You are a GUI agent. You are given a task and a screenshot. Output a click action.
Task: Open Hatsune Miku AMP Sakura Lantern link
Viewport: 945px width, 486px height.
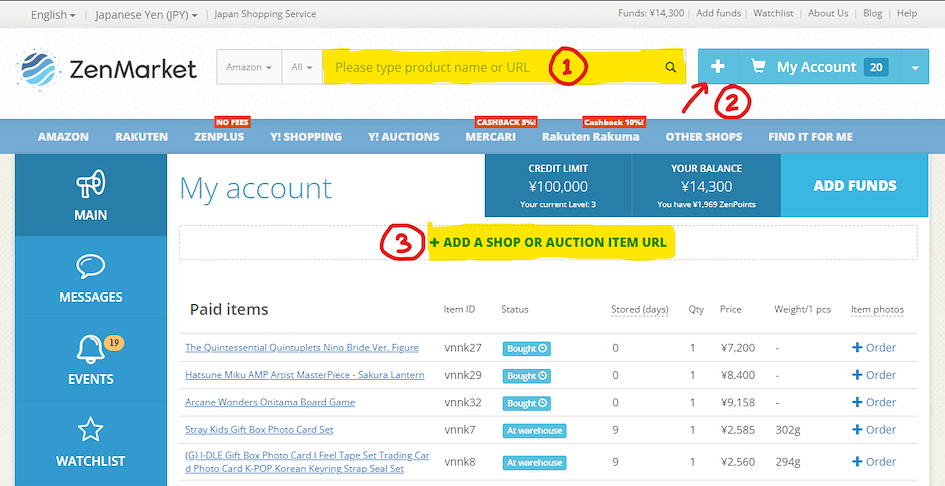[x=304, y=375]
